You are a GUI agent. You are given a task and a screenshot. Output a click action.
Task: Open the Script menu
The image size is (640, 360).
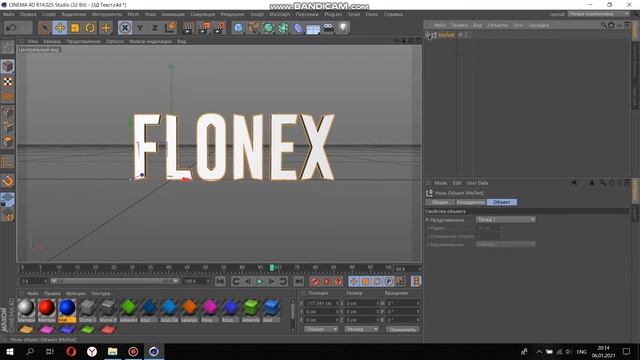click(x=354, y=14)
